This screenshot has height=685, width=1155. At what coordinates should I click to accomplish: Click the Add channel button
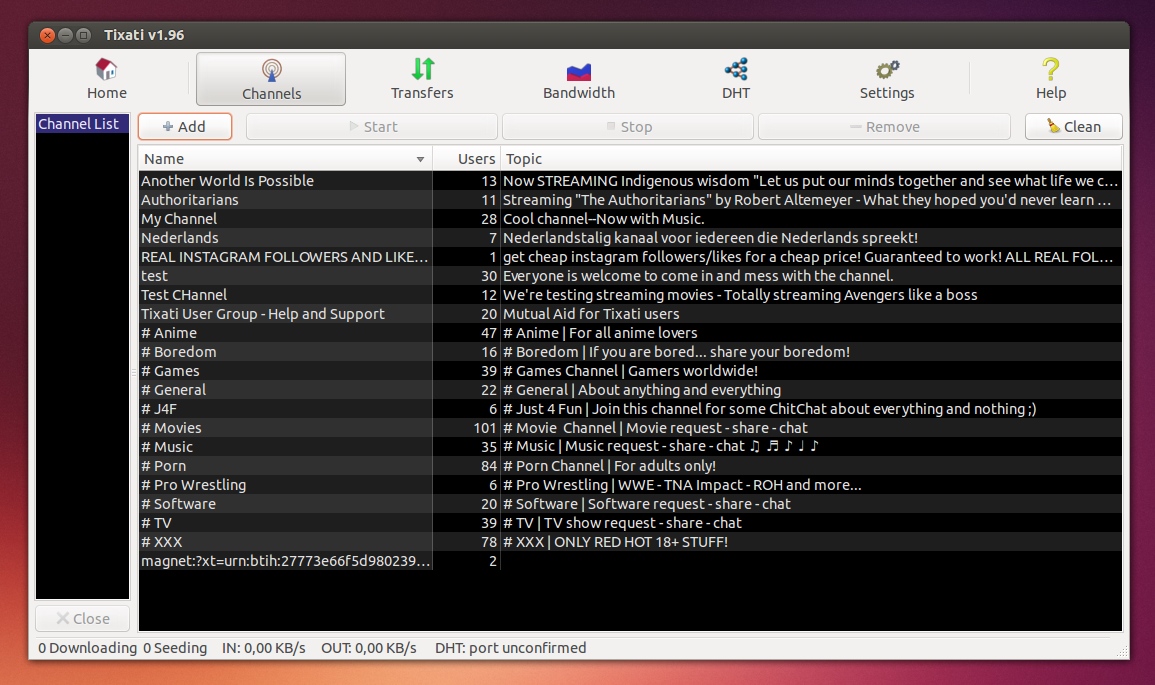(x=185, y=127)
